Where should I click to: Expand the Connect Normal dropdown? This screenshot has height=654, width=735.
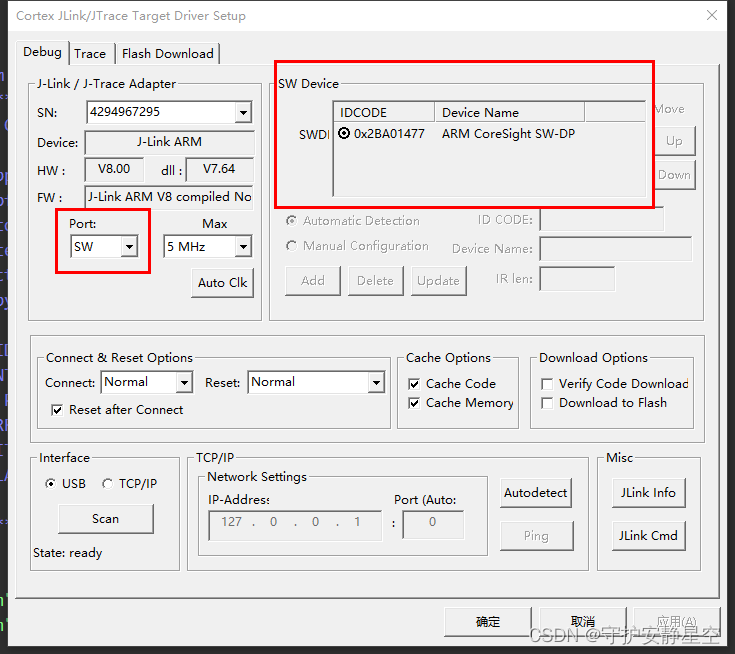(184, 383)
